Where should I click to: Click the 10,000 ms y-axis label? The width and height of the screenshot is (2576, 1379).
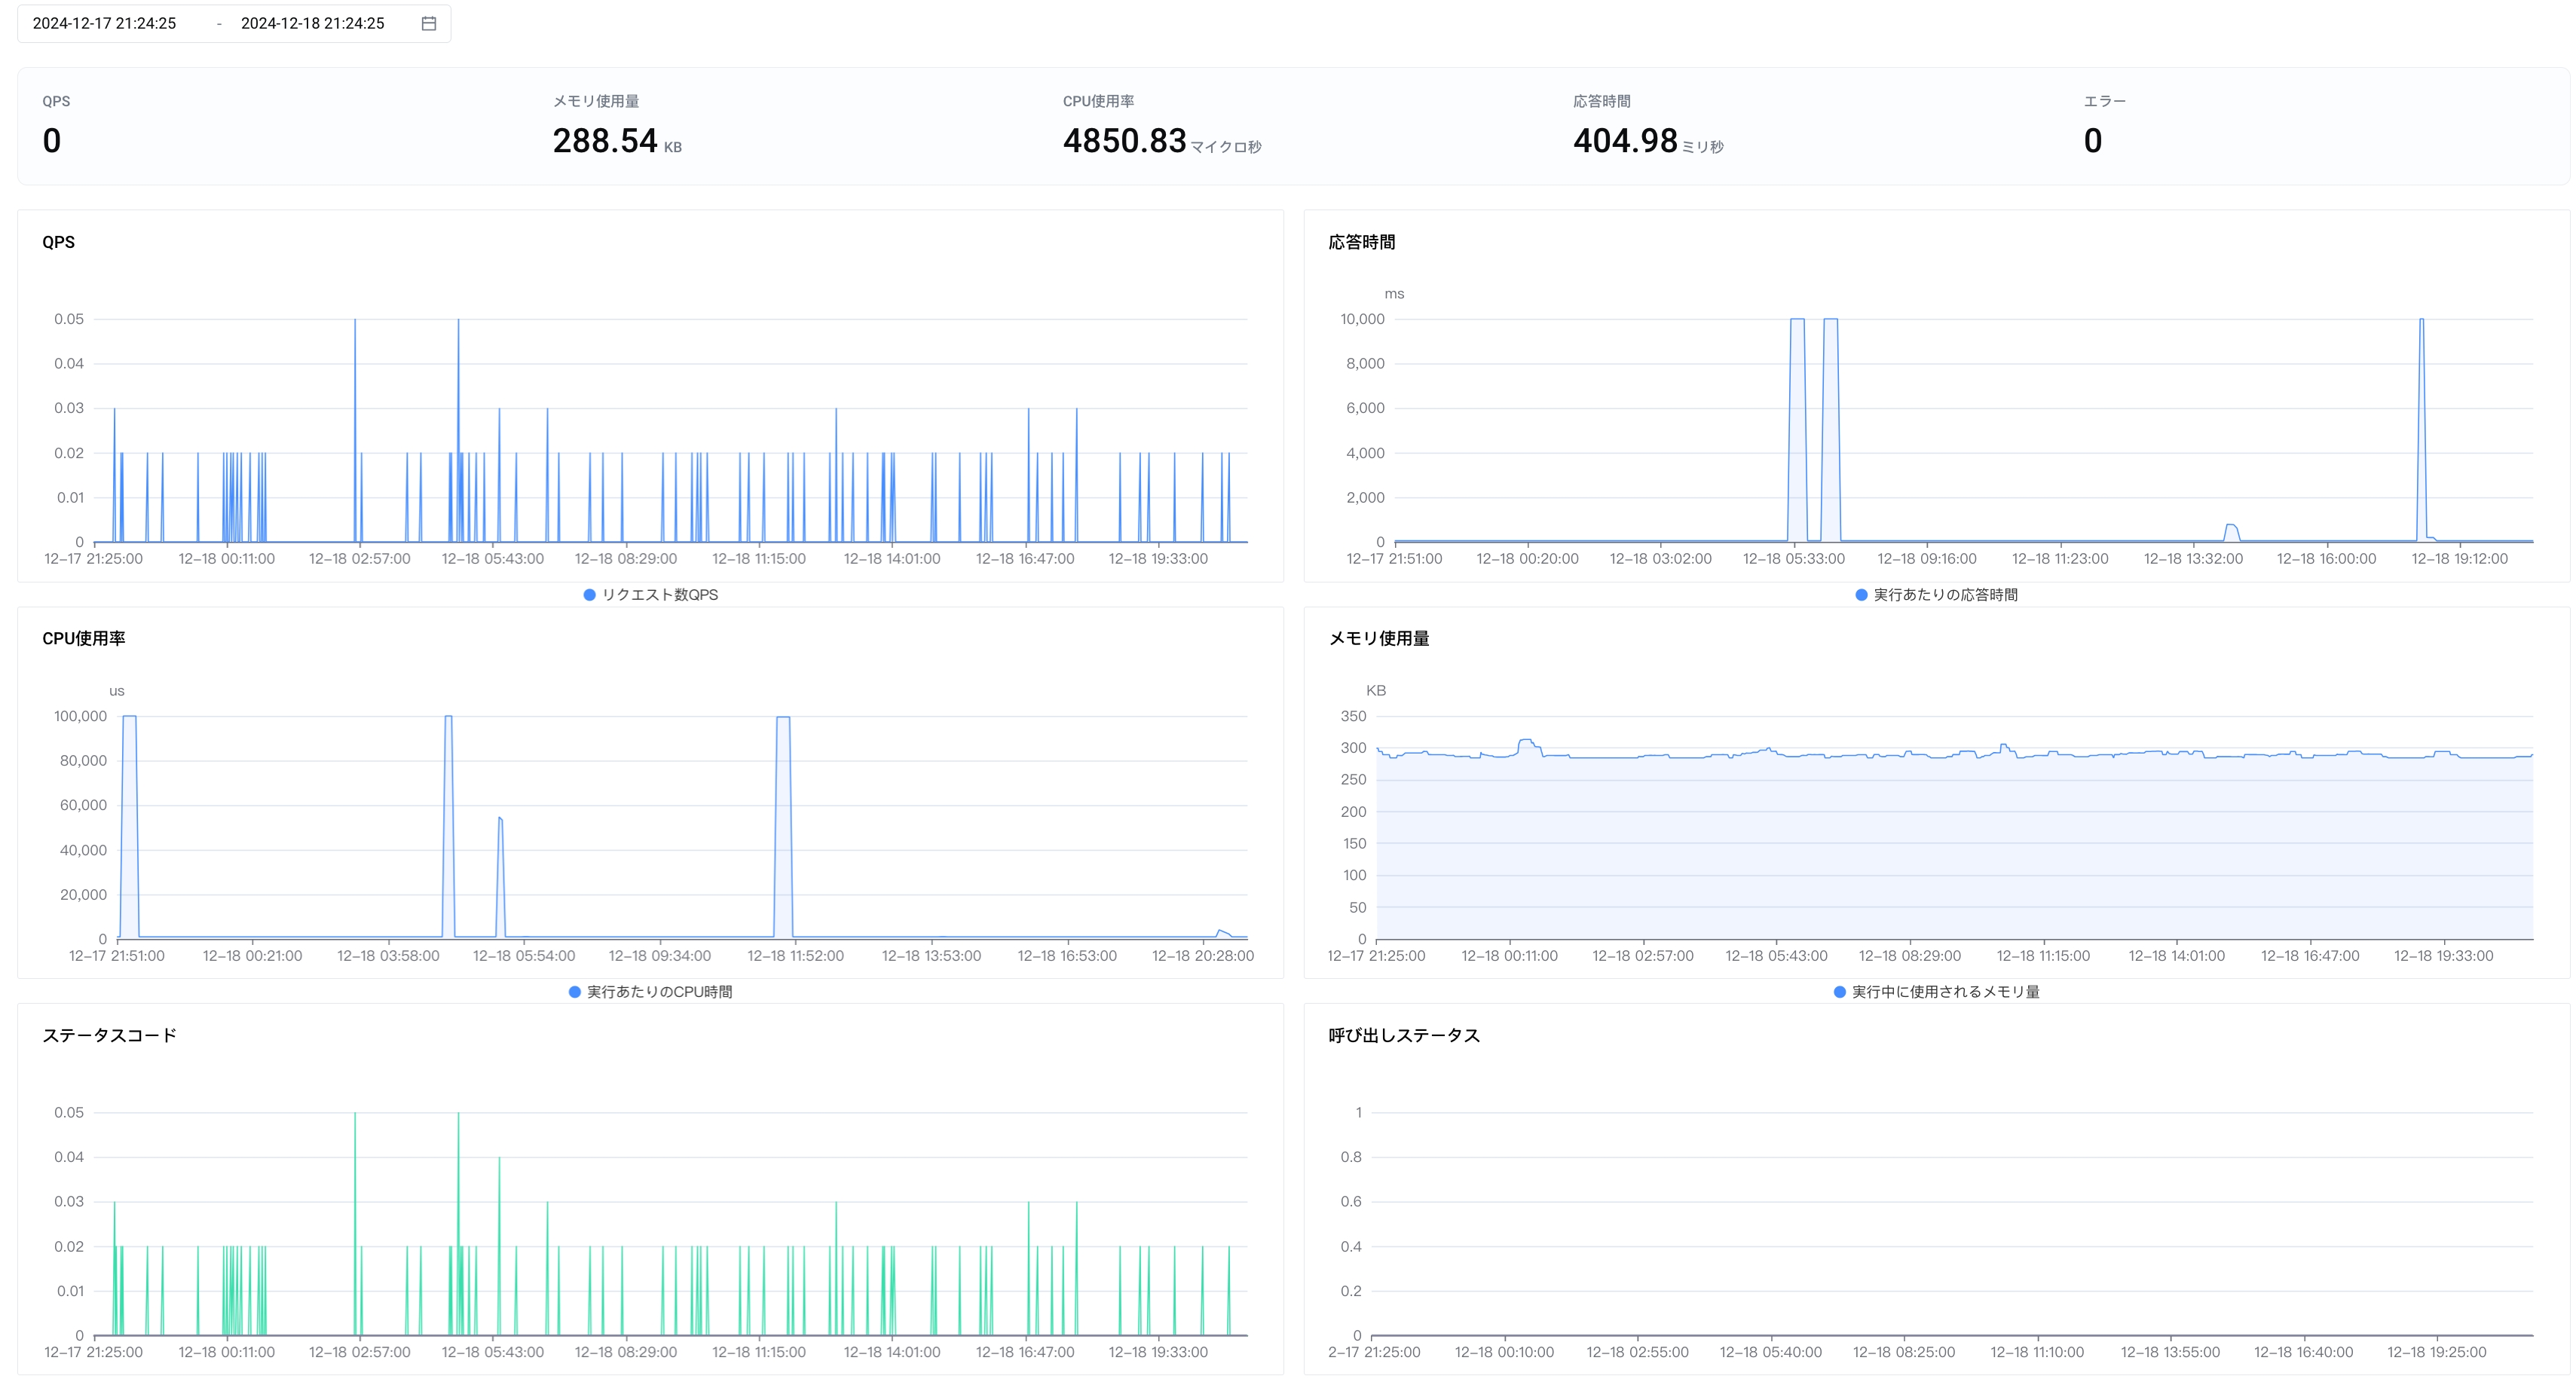point(1362,319)
